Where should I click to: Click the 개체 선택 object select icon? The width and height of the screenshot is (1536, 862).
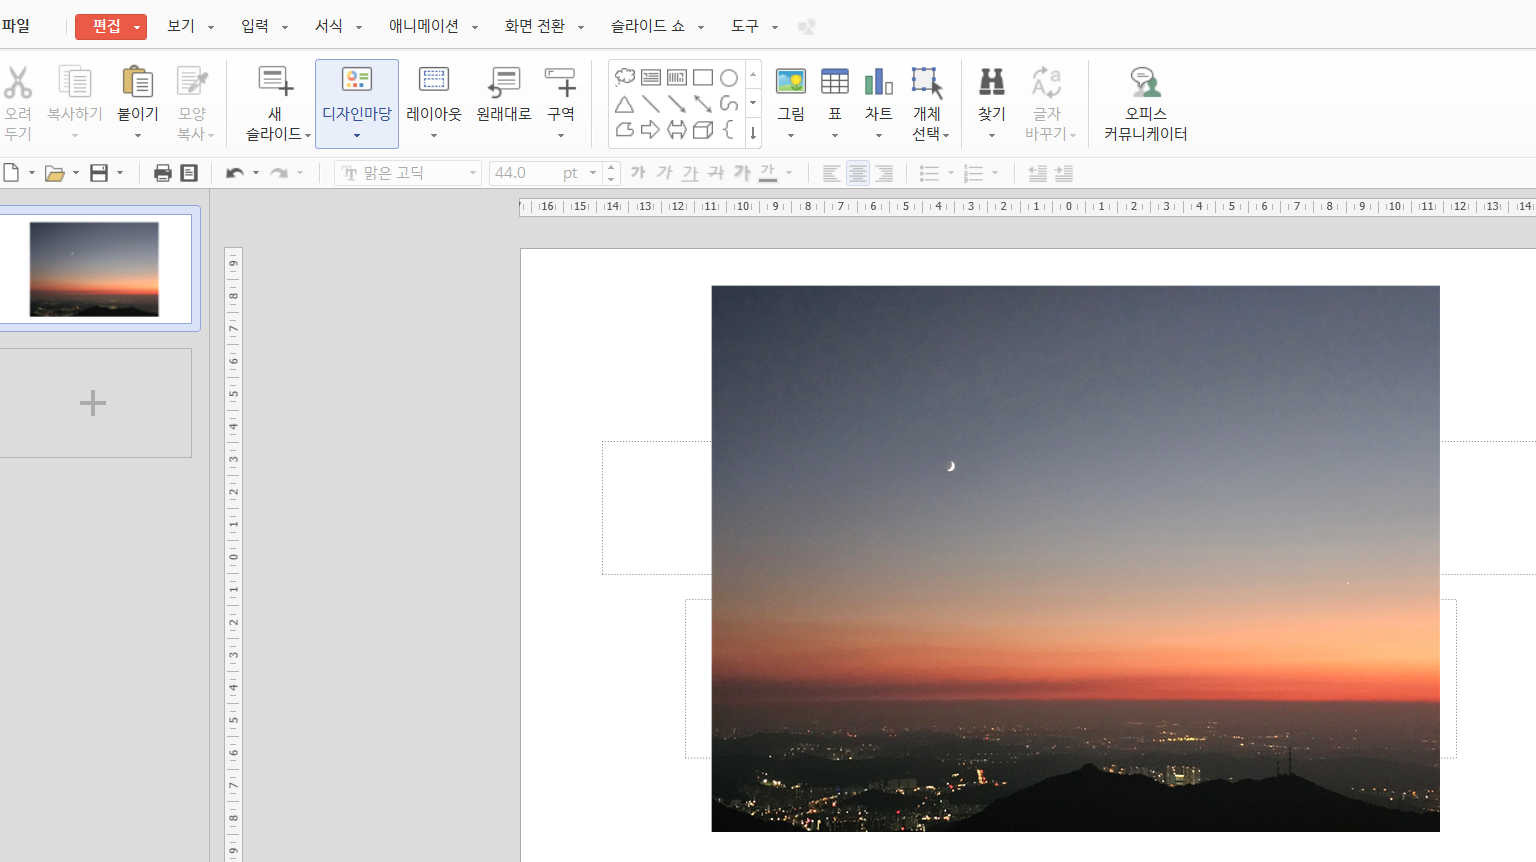pos(927,82)
